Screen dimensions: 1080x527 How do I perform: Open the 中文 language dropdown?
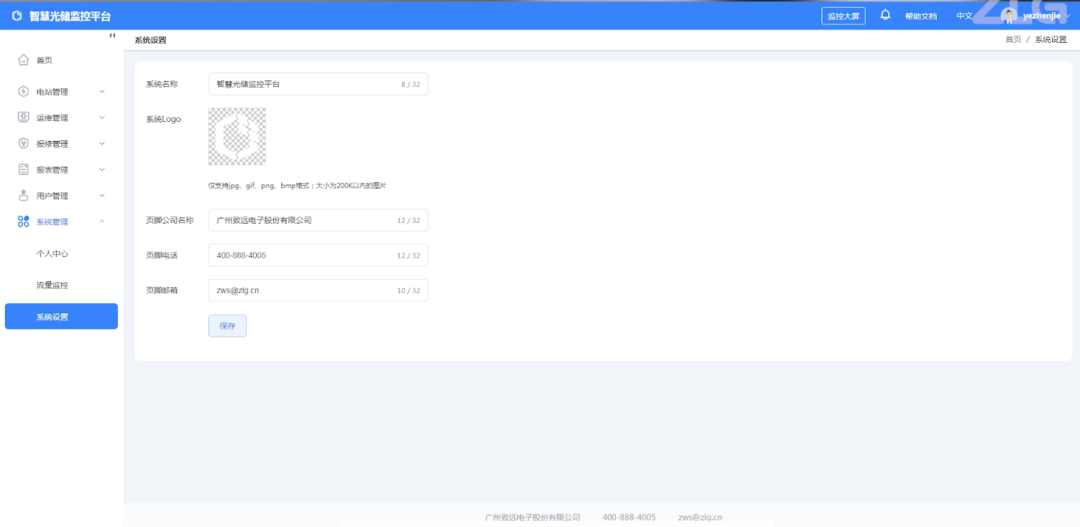(964, 16)
